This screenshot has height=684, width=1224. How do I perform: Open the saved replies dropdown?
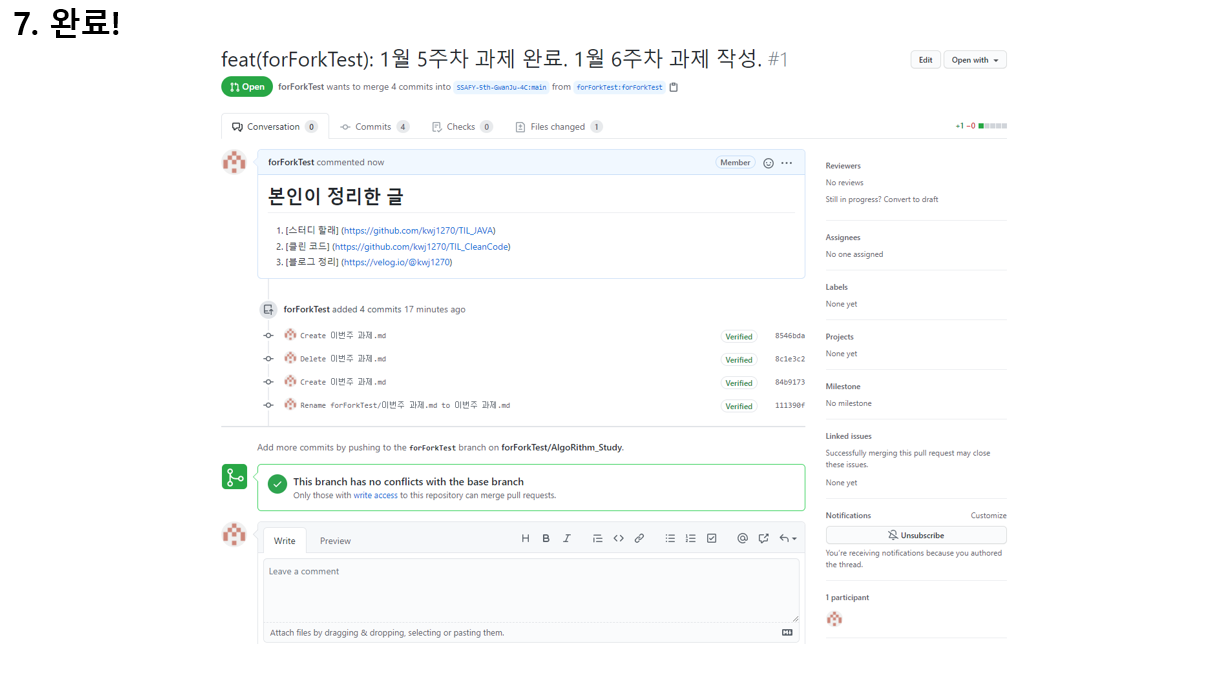pyautogui.click(x=788, y=538)
